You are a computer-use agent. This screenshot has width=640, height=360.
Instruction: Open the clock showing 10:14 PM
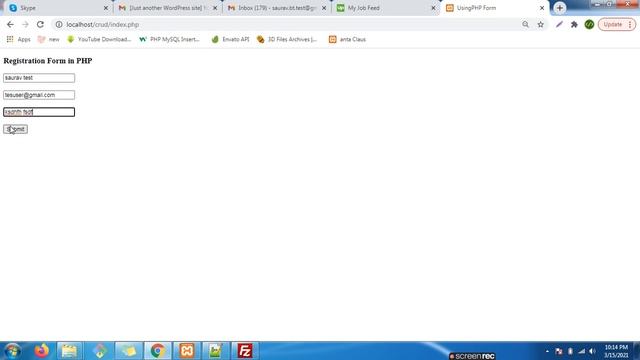coord(616,351)
